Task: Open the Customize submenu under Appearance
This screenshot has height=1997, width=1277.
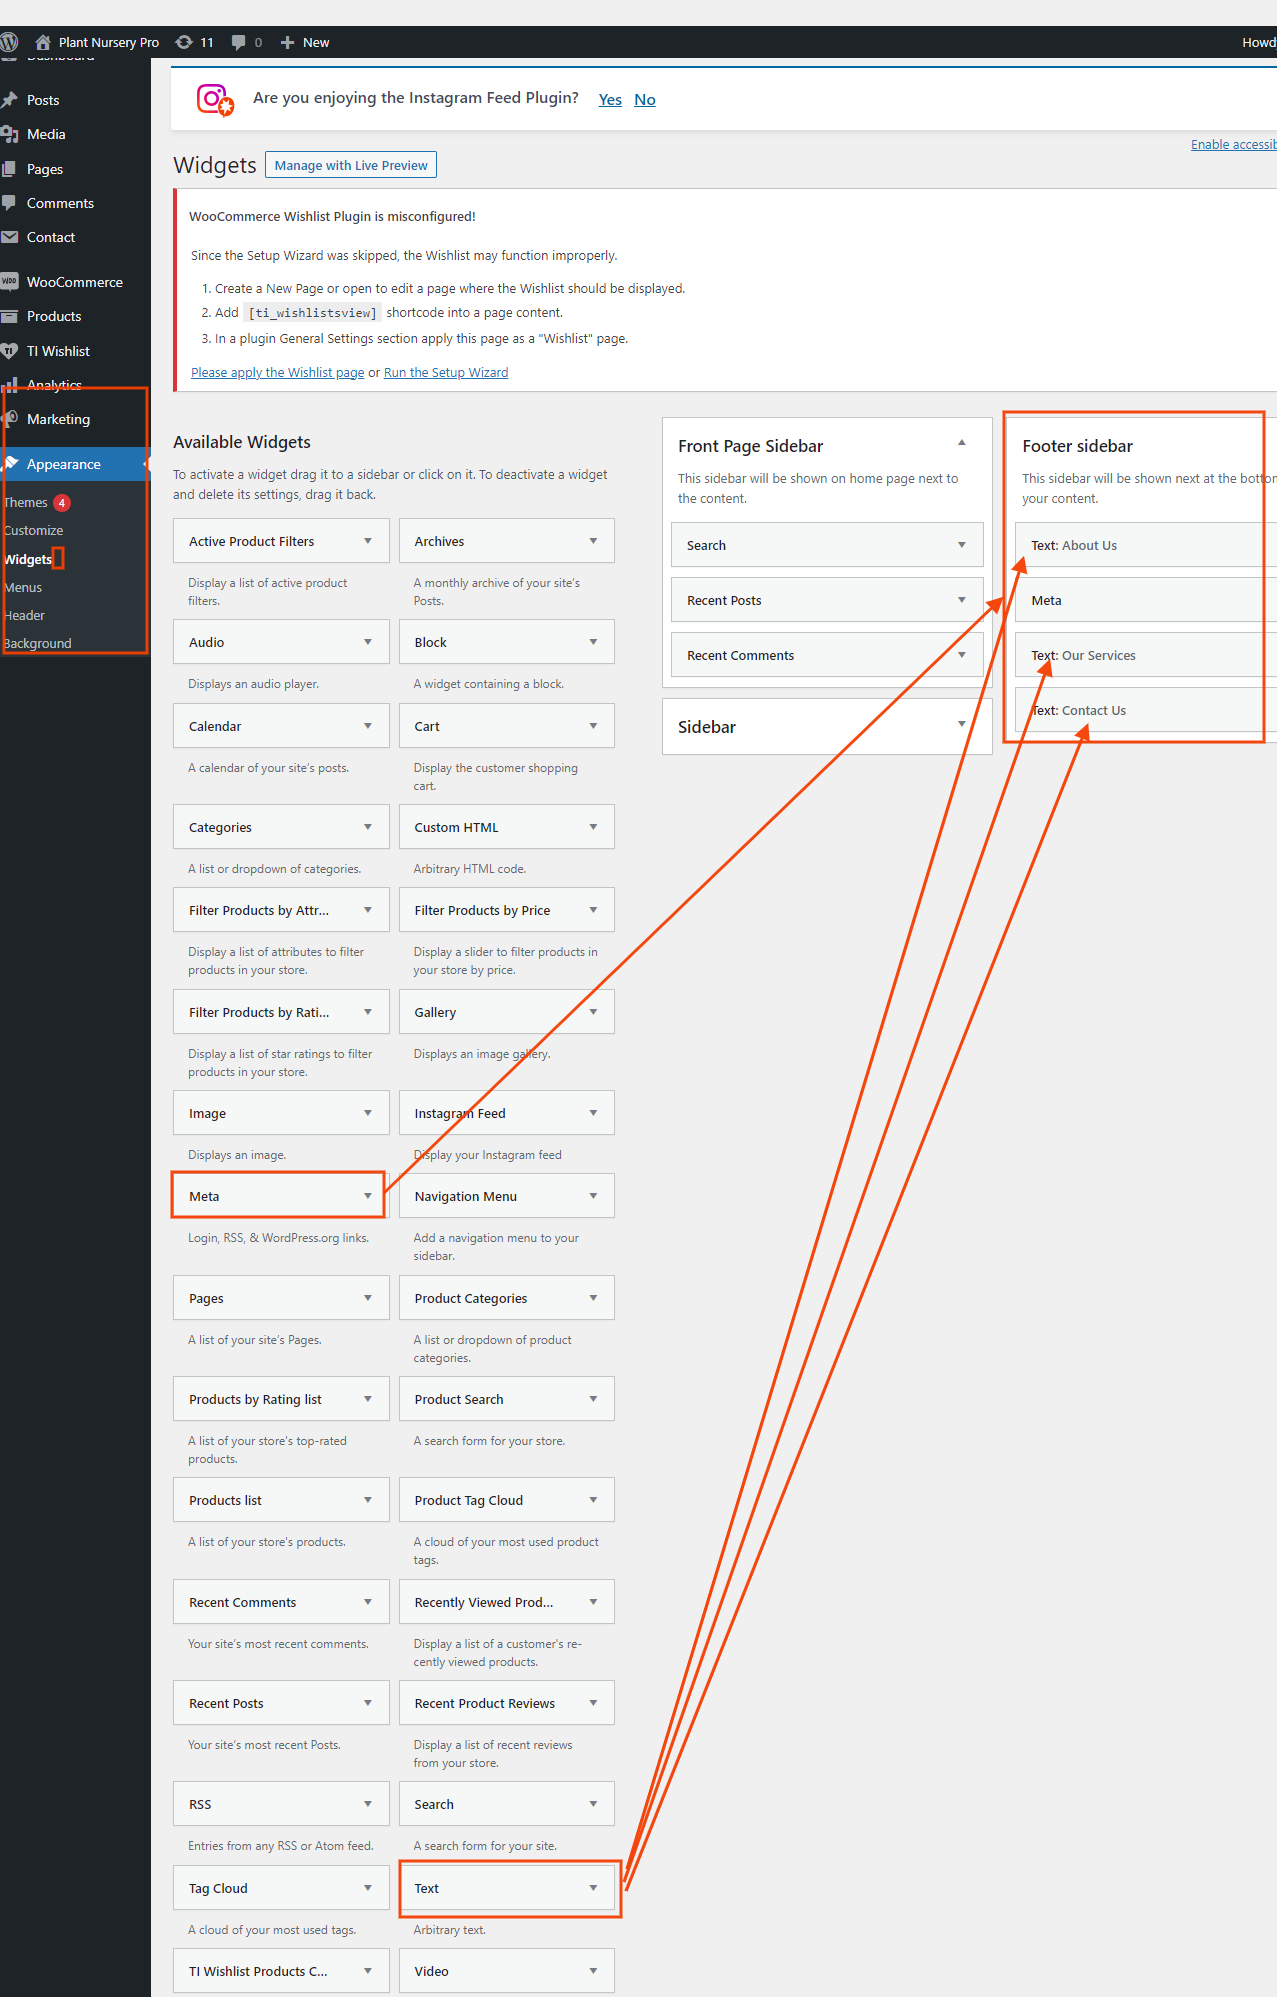Action: pyautogui.click(x=34, y=530)
